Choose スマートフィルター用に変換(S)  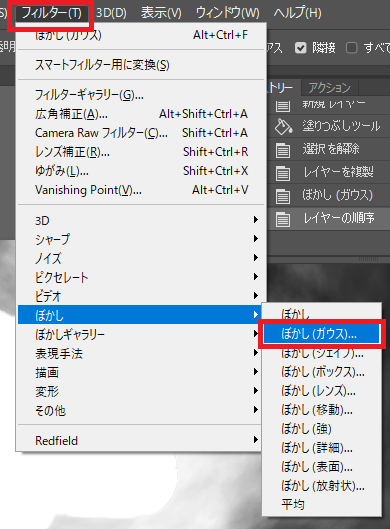point(142,65)
